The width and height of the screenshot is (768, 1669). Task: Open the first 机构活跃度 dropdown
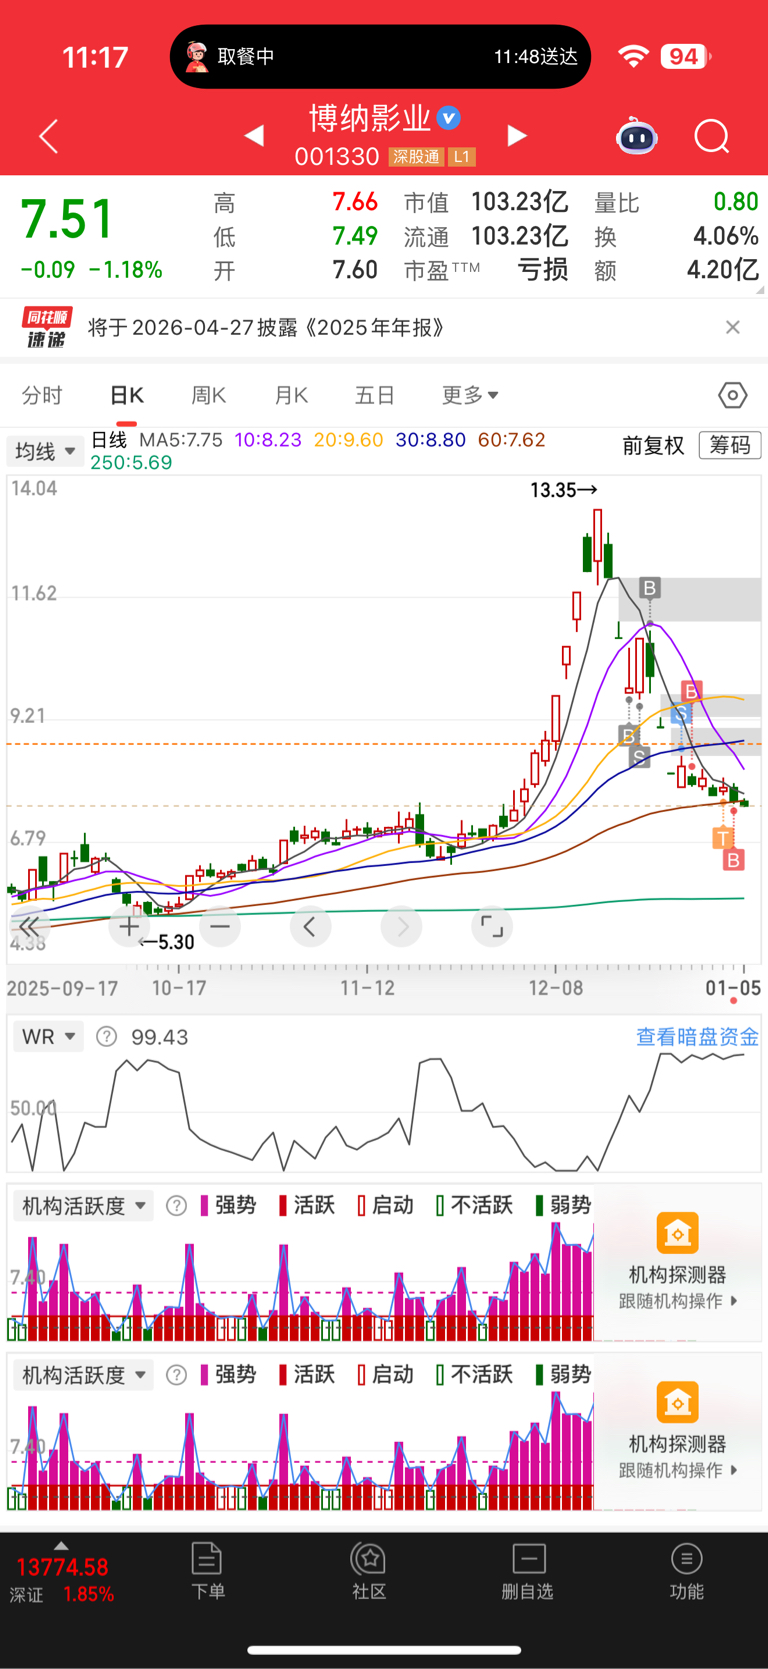tap(84, 1206)
